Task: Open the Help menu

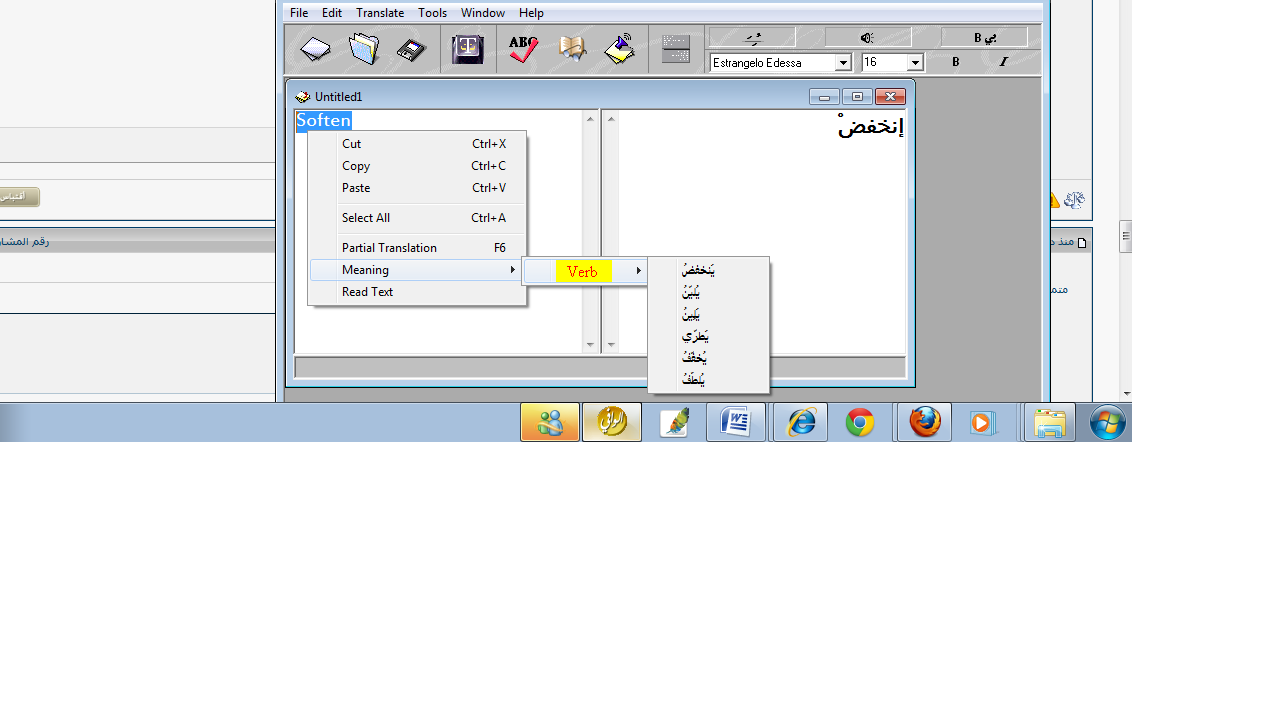Action: 531,13
